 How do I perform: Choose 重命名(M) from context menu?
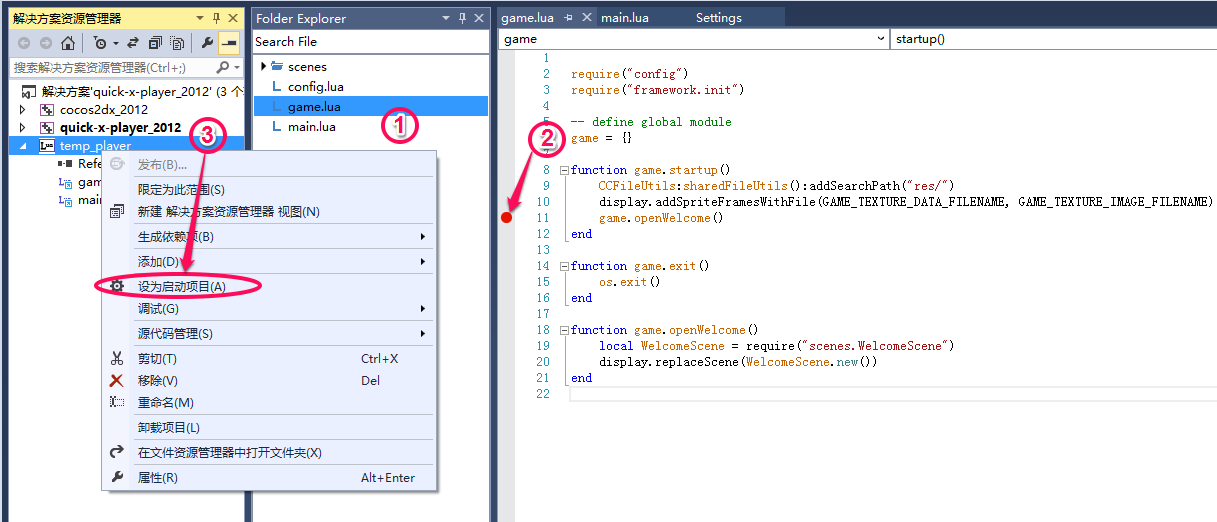269,403
